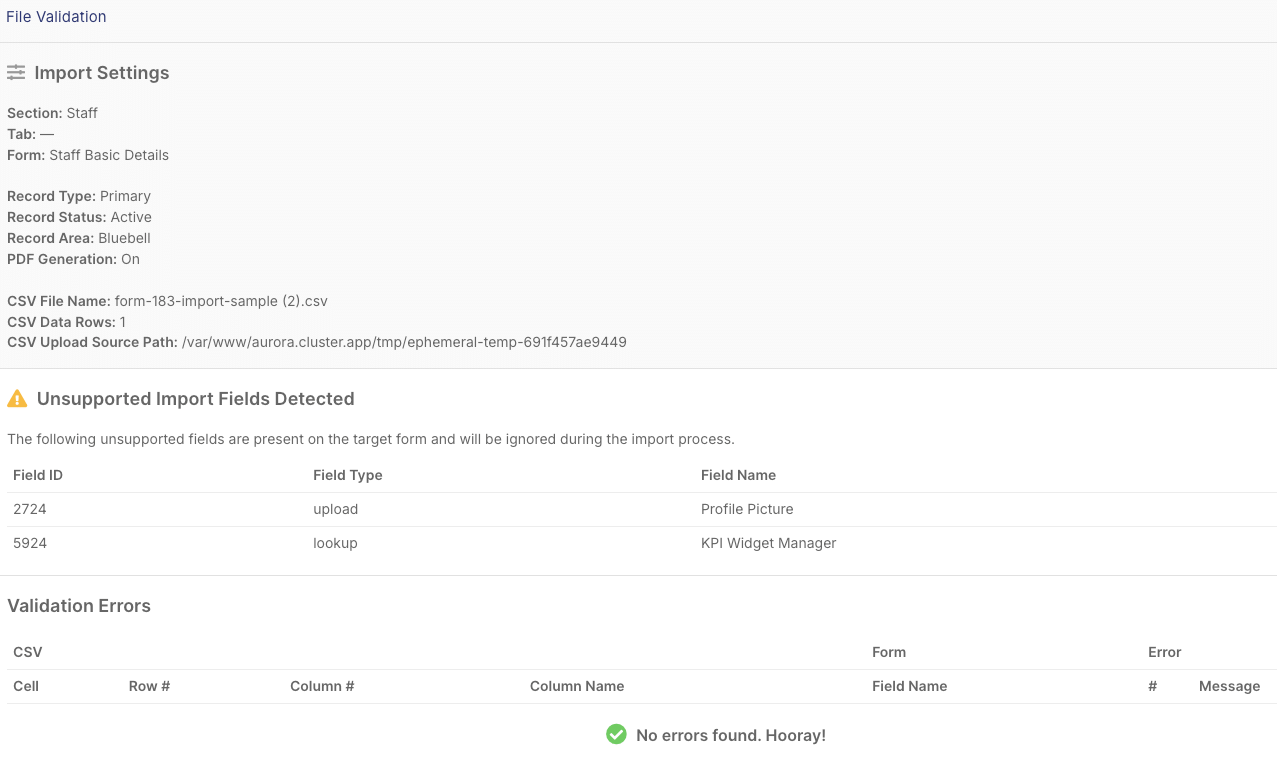This screenshot has height=758, width=1277.
Task: Click field ID 5924 cell
Action: [30, 543]
